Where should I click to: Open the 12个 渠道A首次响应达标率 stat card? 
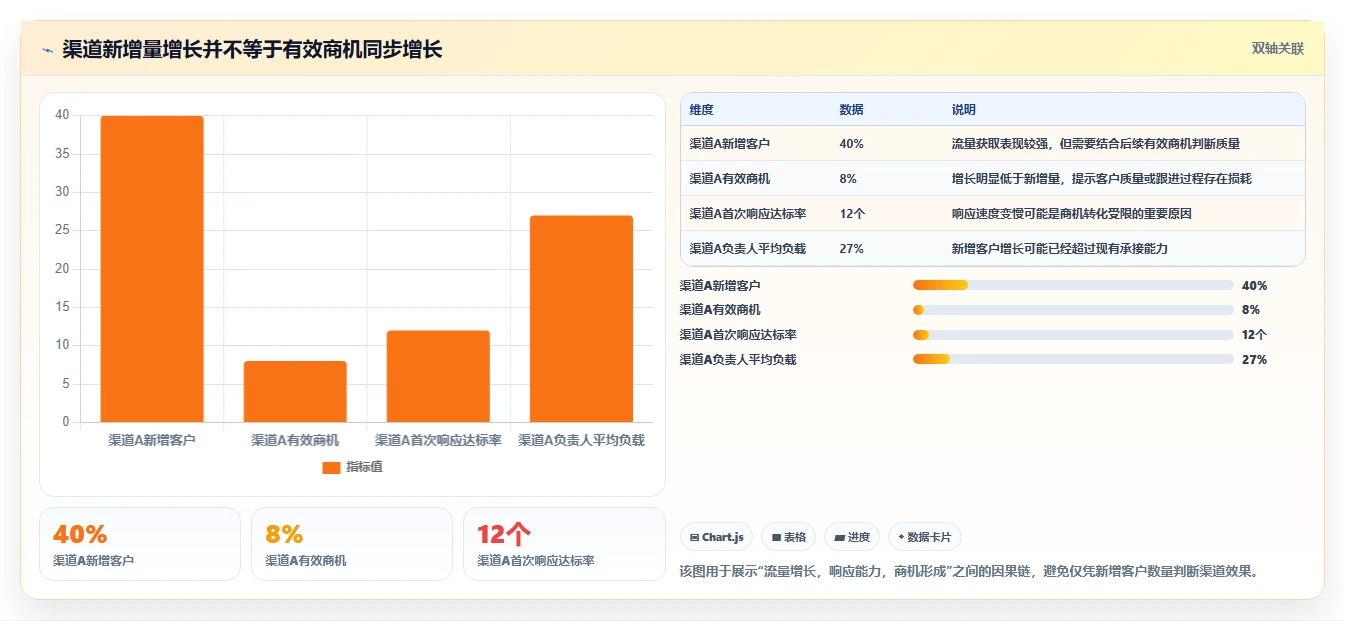click(x=564, y=544)
